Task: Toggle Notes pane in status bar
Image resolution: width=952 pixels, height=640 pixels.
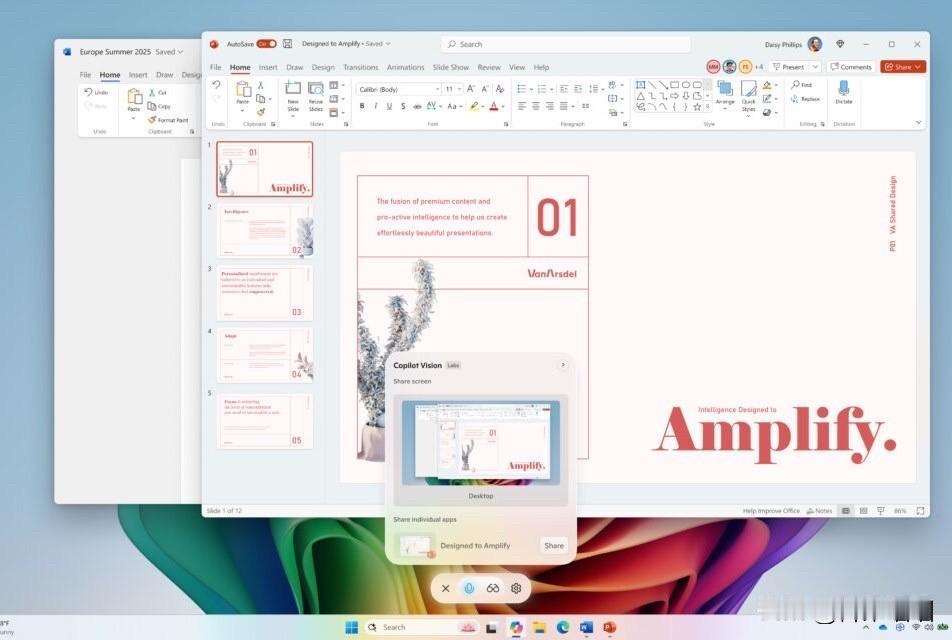Action: pos(819,511)
